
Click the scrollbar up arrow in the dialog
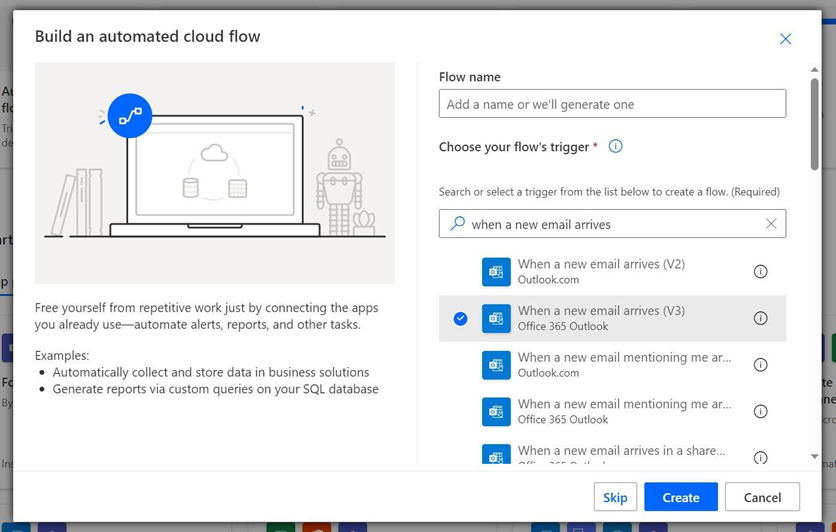pos(814,70)
